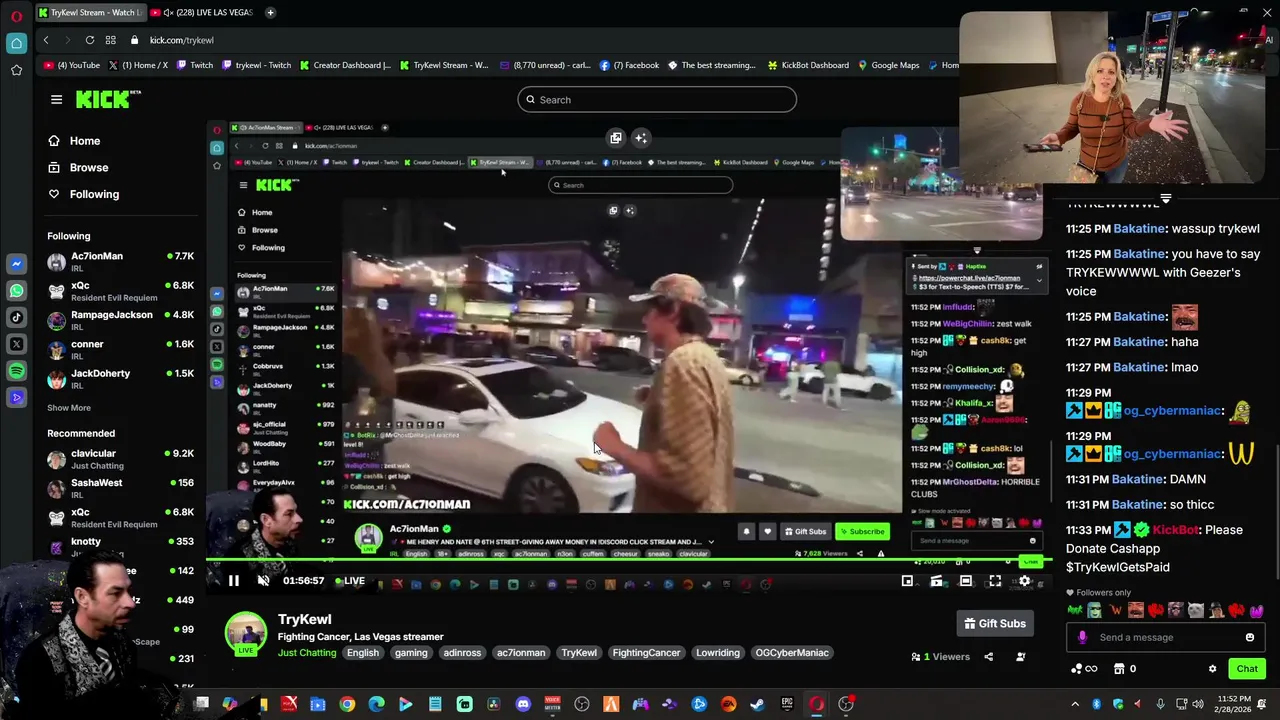Open the Kick hamburger sidebar menu

coord(56,99)
